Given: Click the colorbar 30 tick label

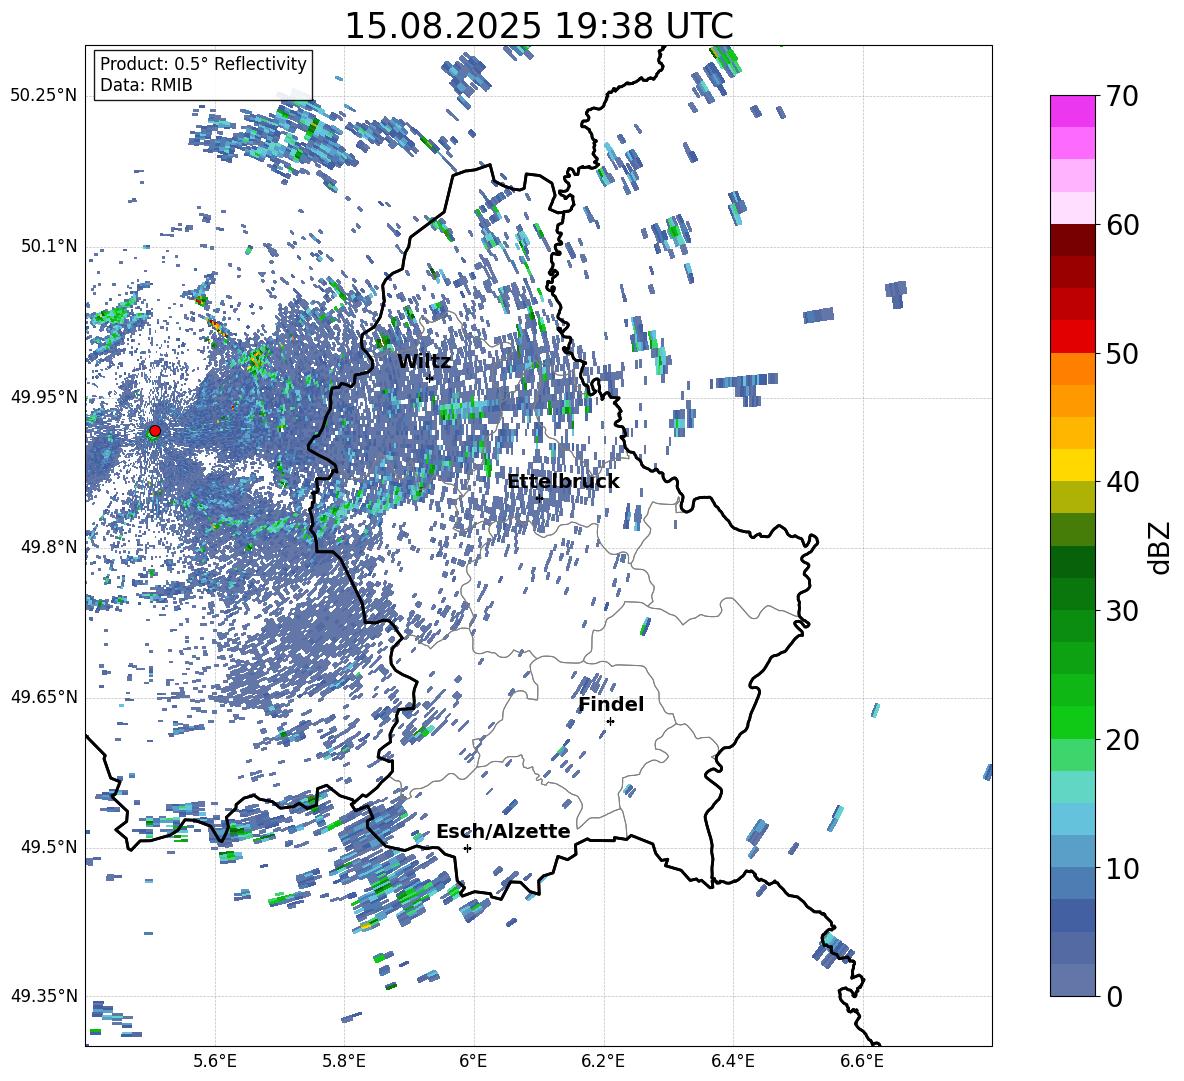Looking at the screenshot, I should (x=1122, y=610).
